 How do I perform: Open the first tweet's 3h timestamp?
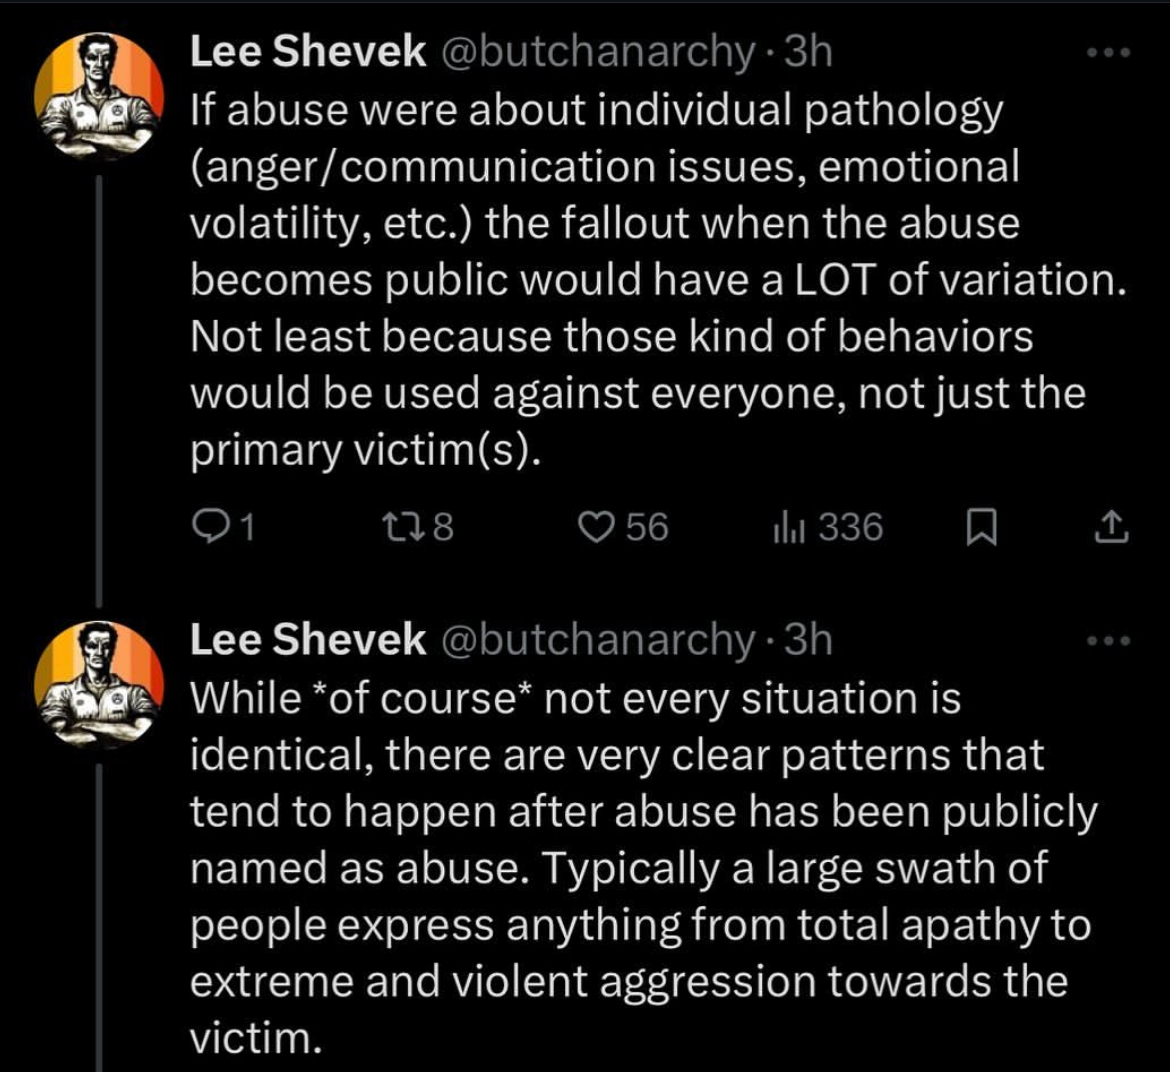[x=809, y=53]
